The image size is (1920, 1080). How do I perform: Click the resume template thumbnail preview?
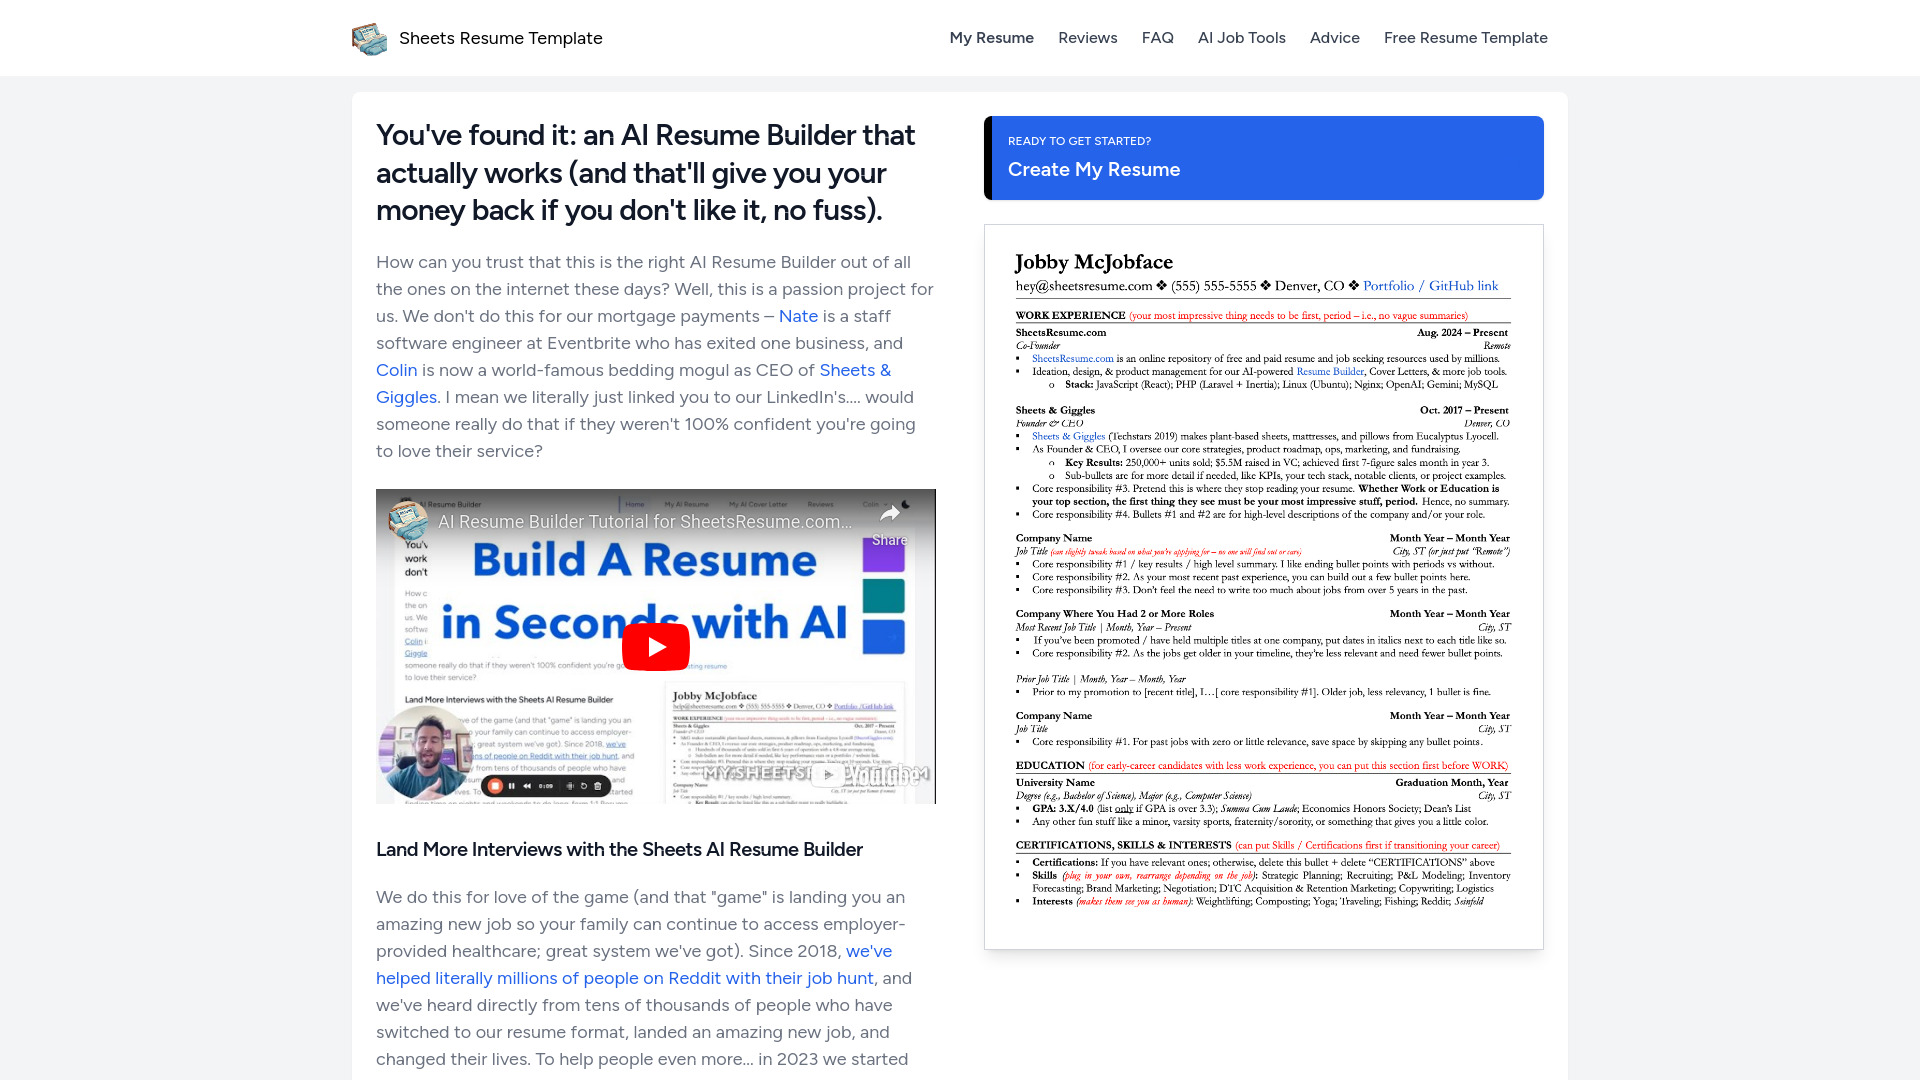1263,587
